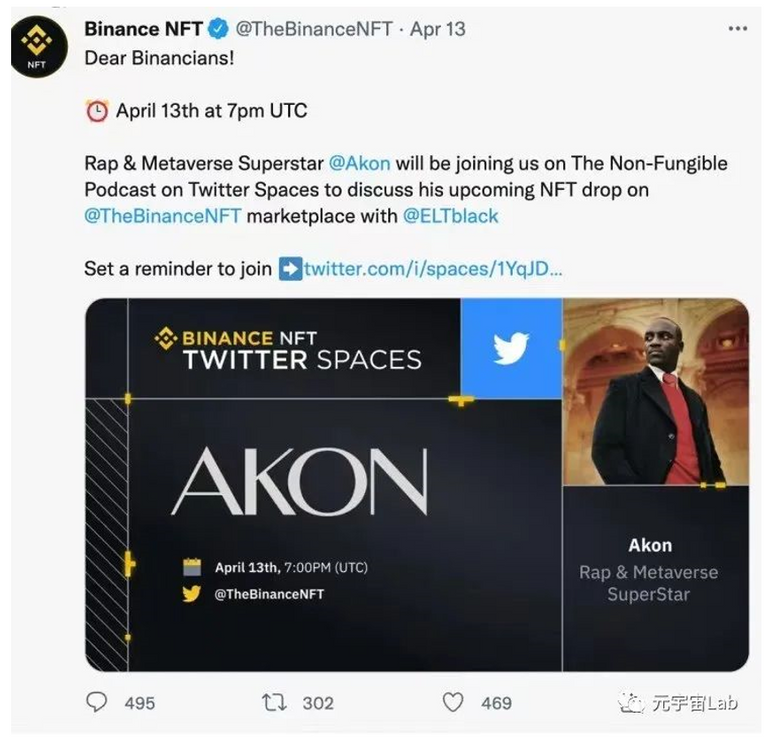Click the yellow Twitter bird icon in banner

click(x=192, y=594)
